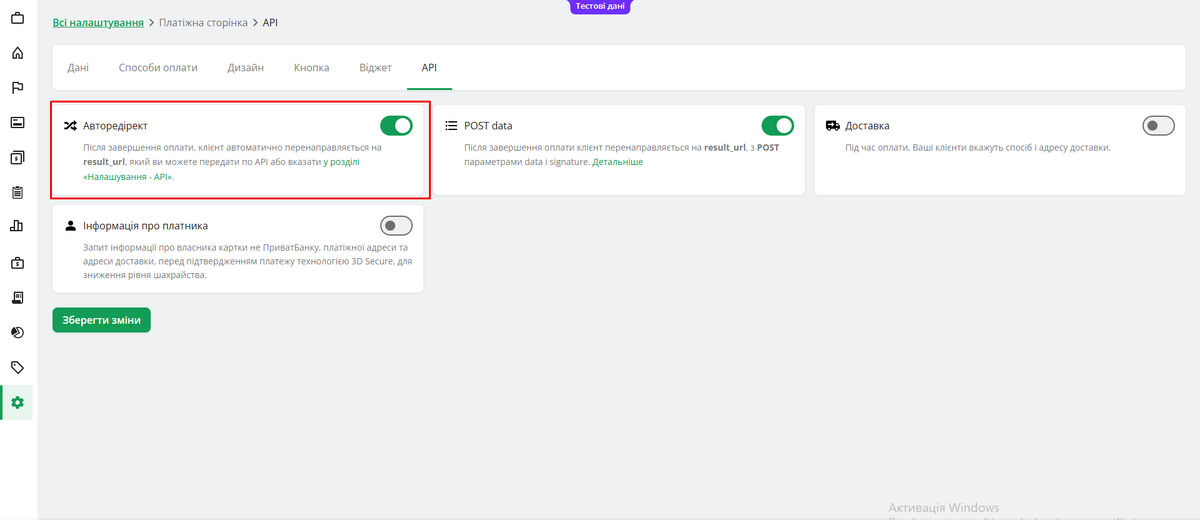Follow the Всі налаштування breadcrumb link
The height and width of the screenshot is (520, 1200).
pyautogui.click(x=98, y=22)
